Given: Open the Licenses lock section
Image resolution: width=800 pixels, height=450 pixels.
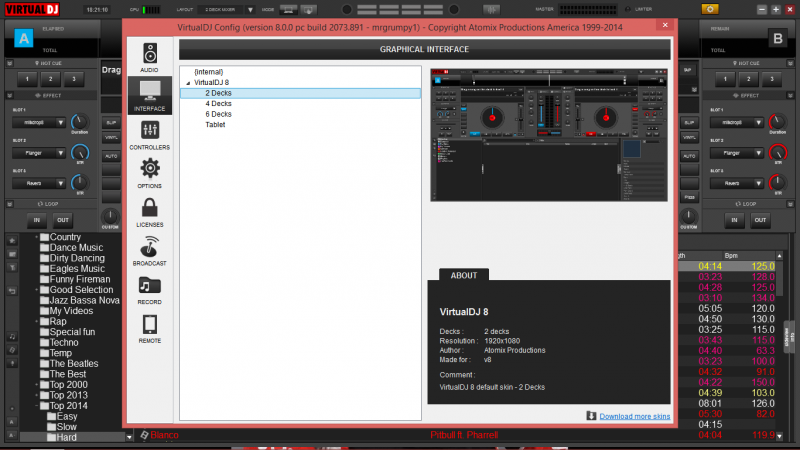Looking at the screenshot, I should click(x=149, y=212).
